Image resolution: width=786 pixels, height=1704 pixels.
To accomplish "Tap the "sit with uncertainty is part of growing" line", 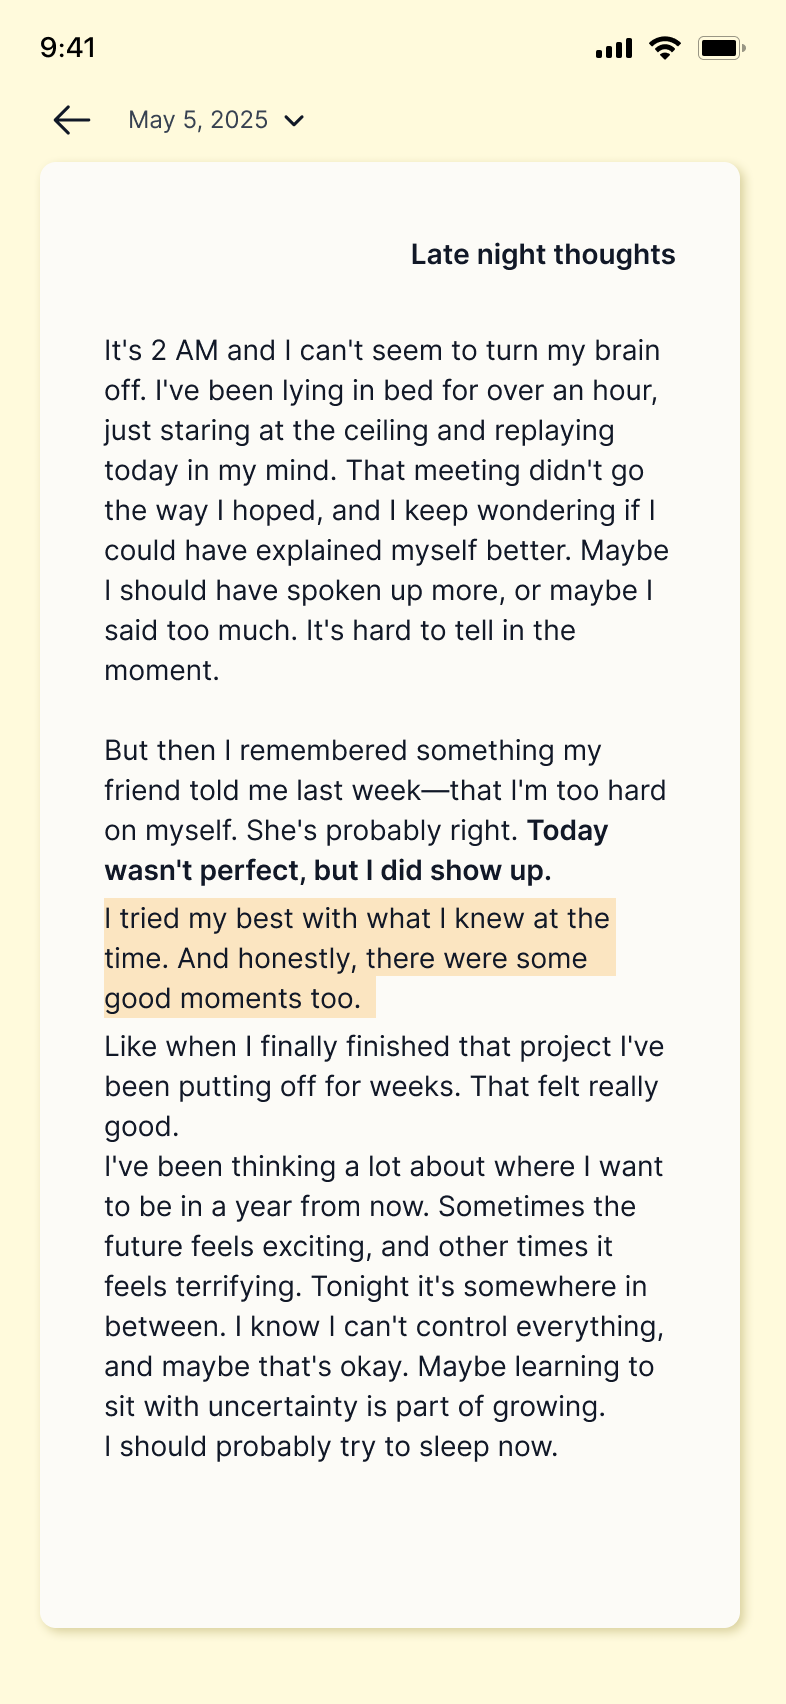I will 355,1407.
